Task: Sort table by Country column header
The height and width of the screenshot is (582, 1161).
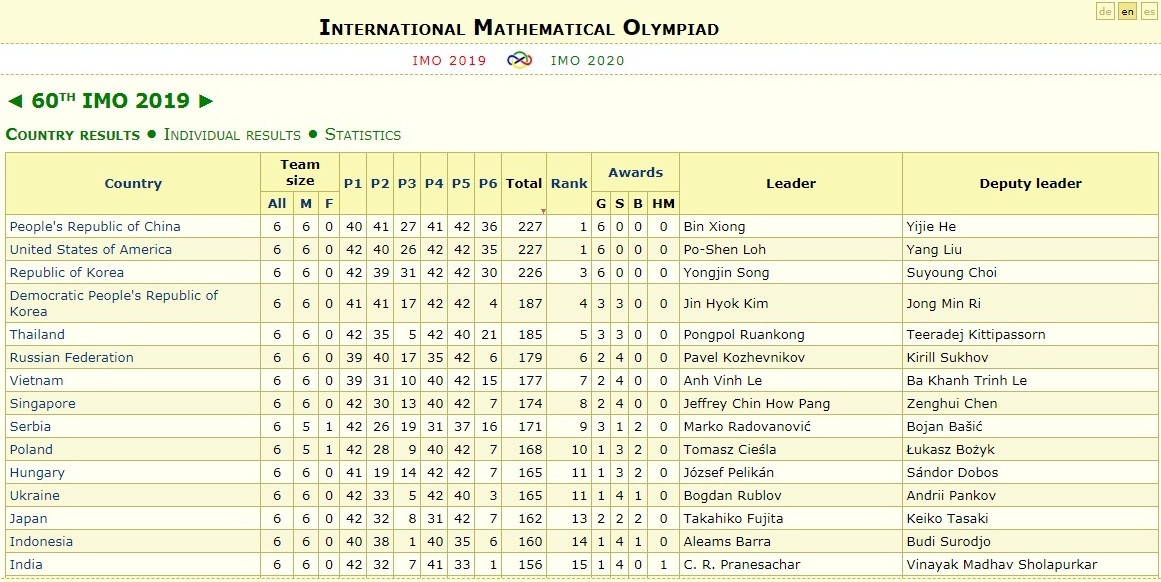Action: pyautogui.click(x=133, y=184)
